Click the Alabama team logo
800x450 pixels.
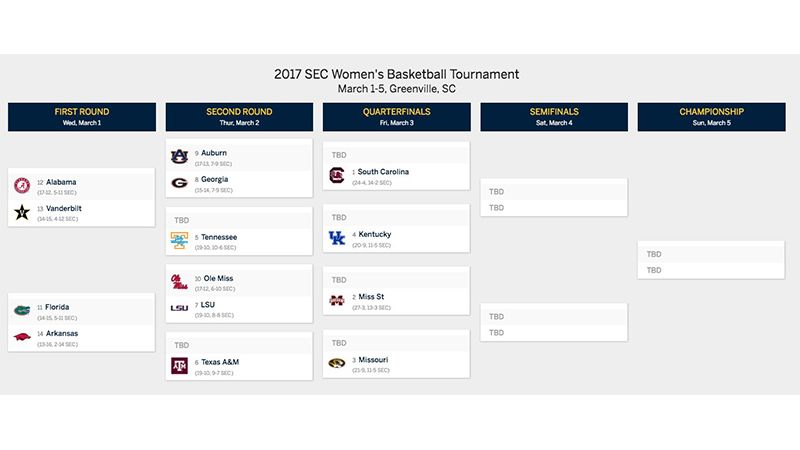click(x=22, y=186)
